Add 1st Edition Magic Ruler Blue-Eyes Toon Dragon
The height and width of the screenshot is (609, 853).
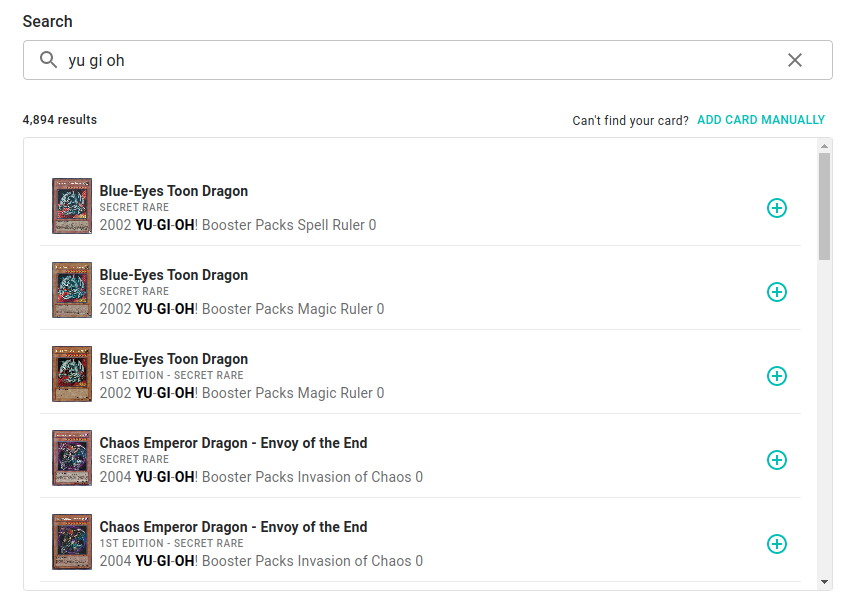pyautogui.click(x=776, y=376)
